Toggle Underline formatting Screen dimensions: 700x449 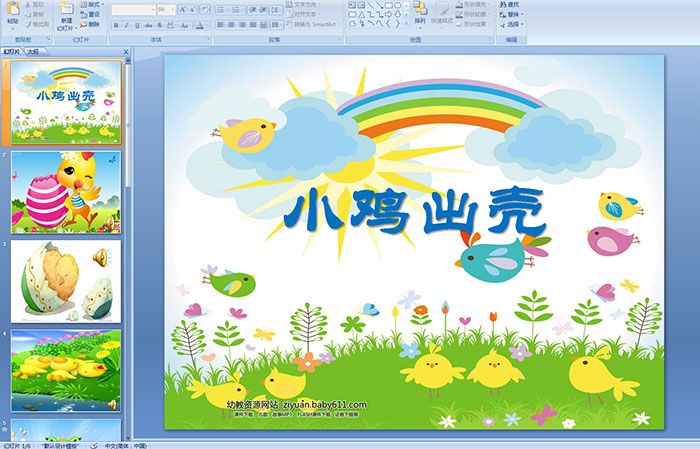pyautogui.click(x=137, y=25)
